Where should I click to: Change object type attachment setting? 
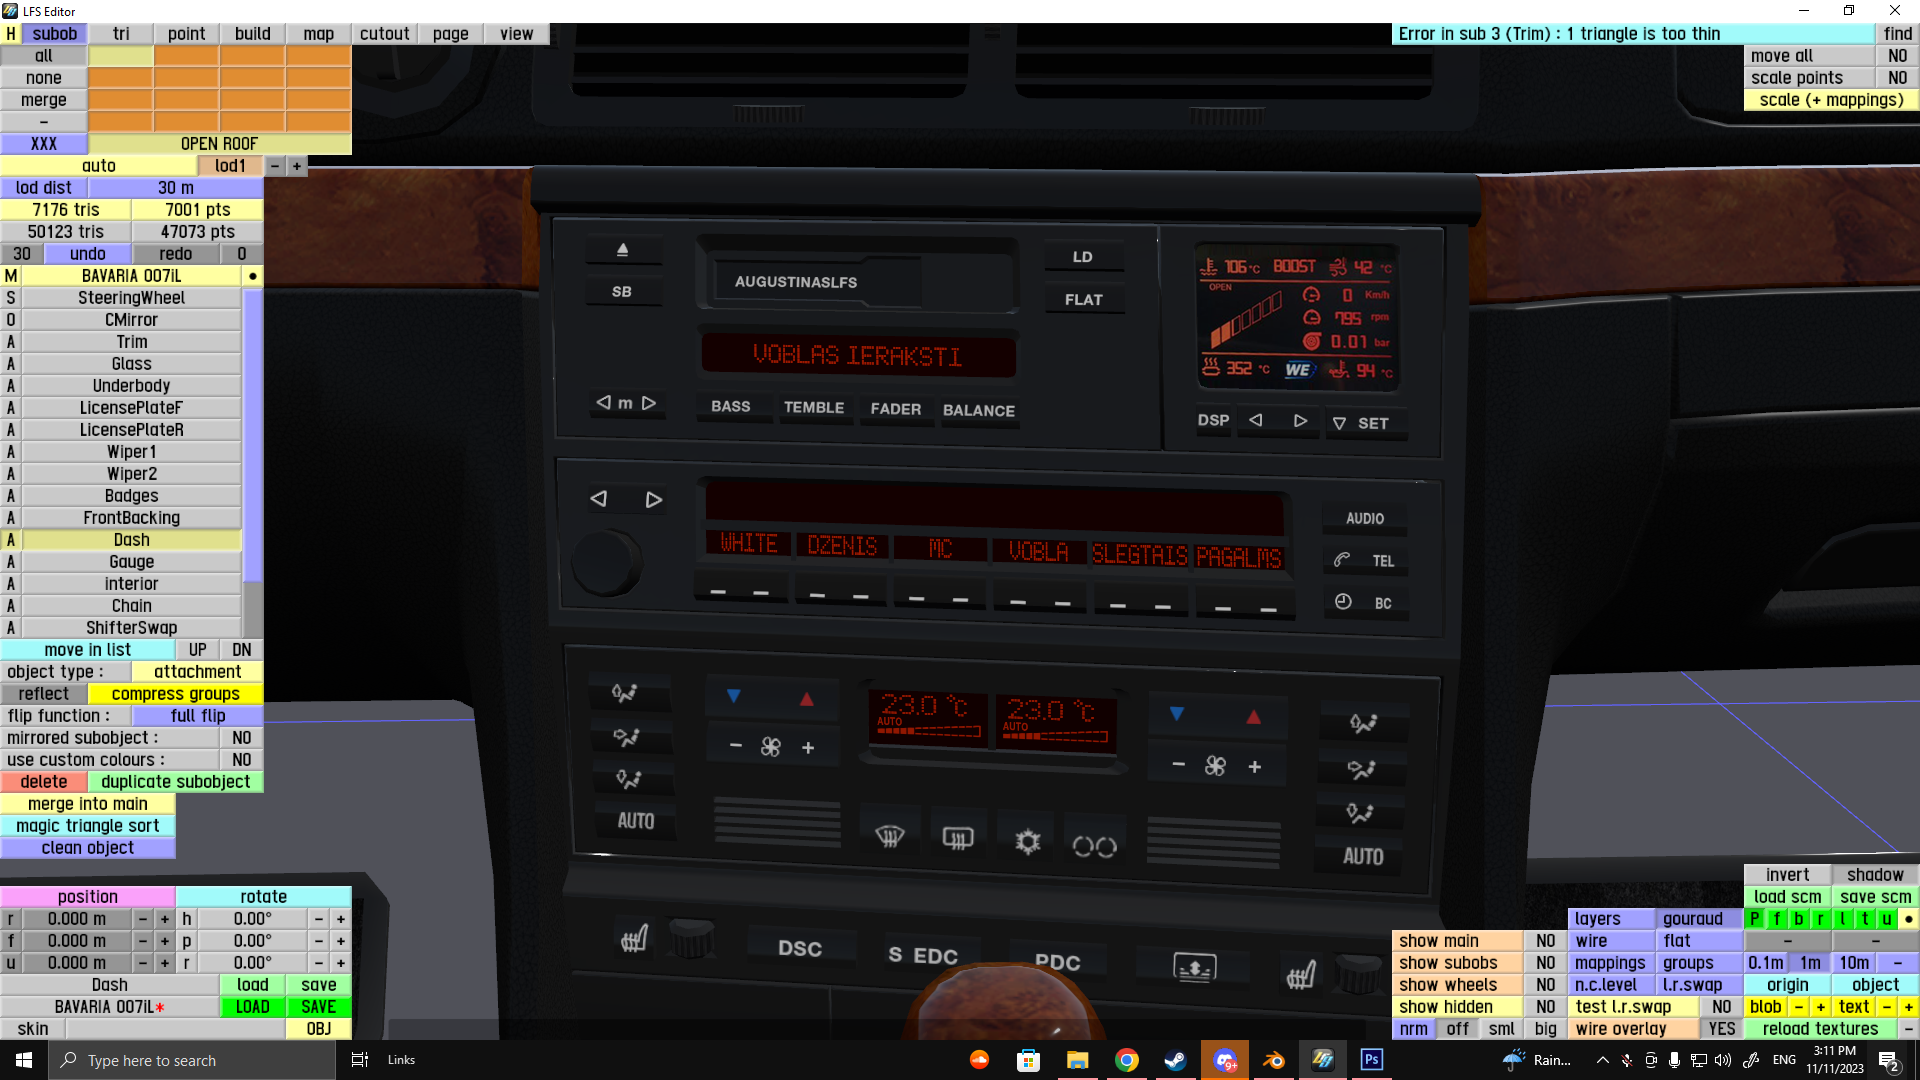197,672
